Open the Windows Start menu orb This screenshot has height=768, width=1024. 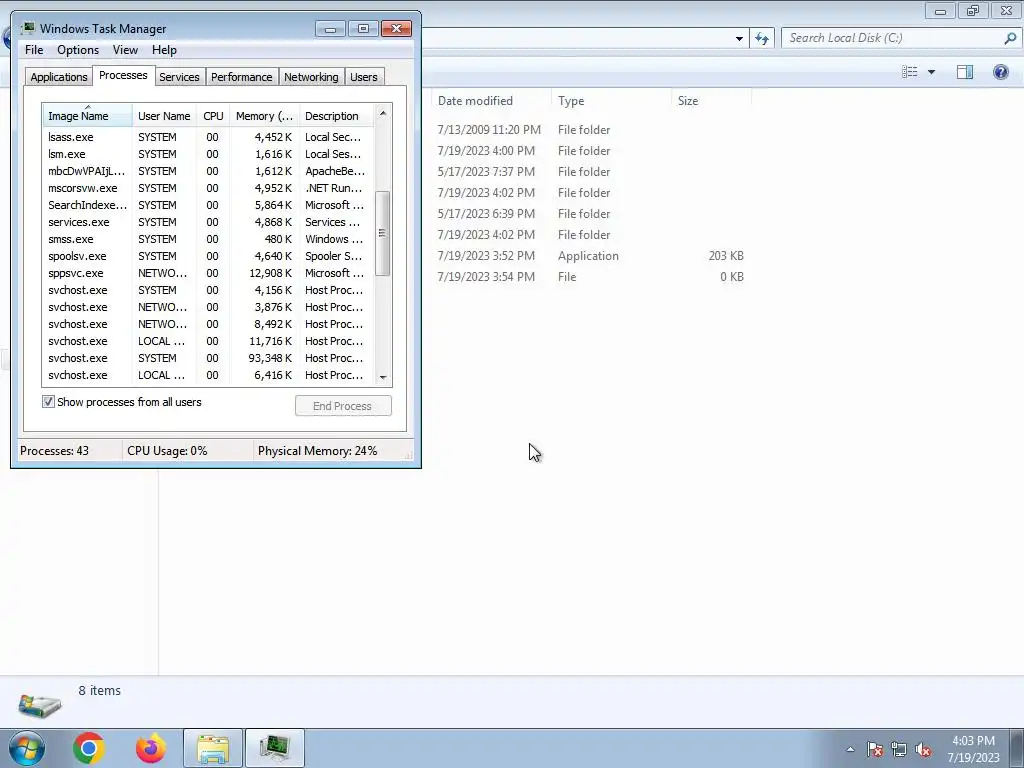tap(27, 748)
